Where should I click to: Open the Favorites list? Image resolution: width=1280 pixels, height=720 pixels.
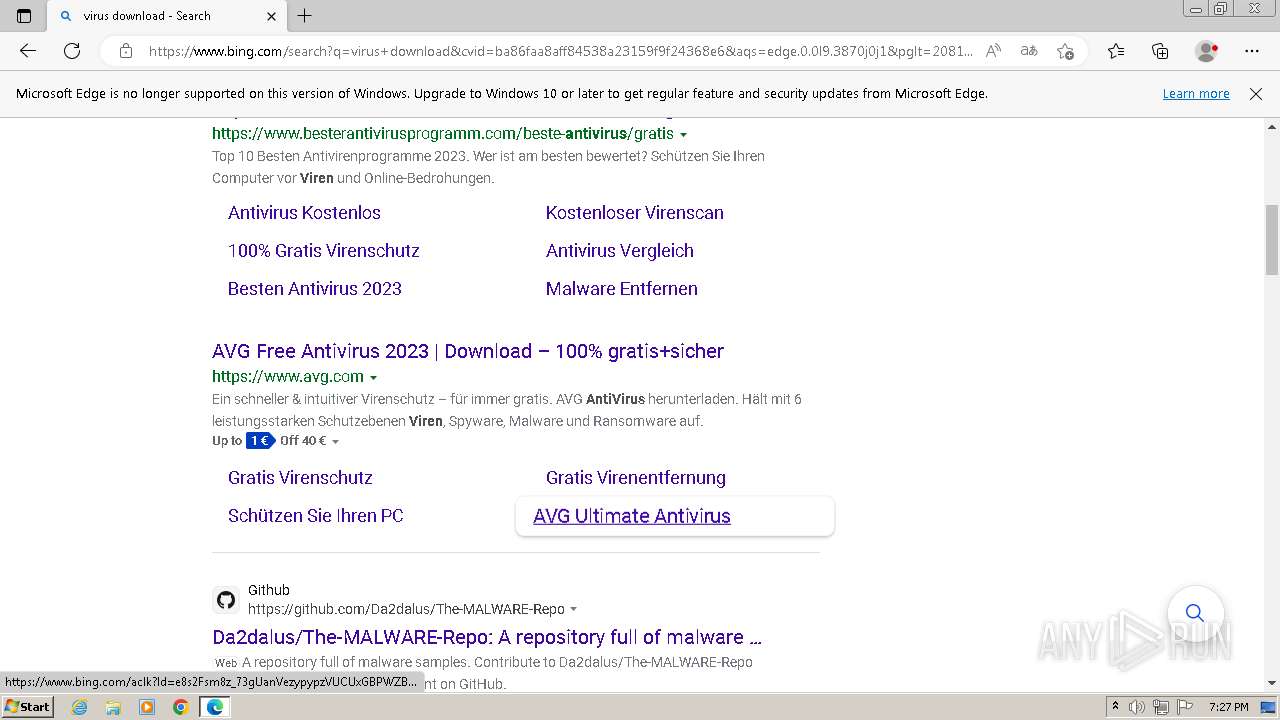point(1116,51)
